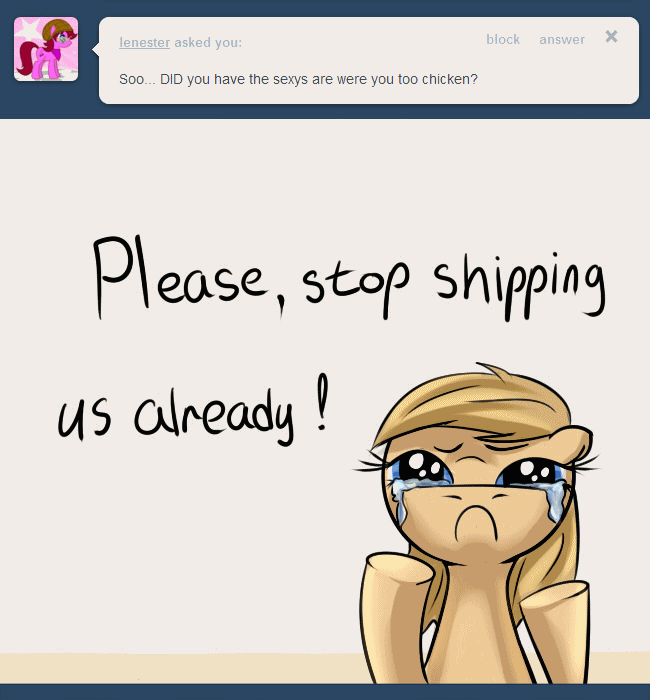Dismiss the ask with the X icon
Viewport: 650px width, 700px height.
tap(611, 36)
